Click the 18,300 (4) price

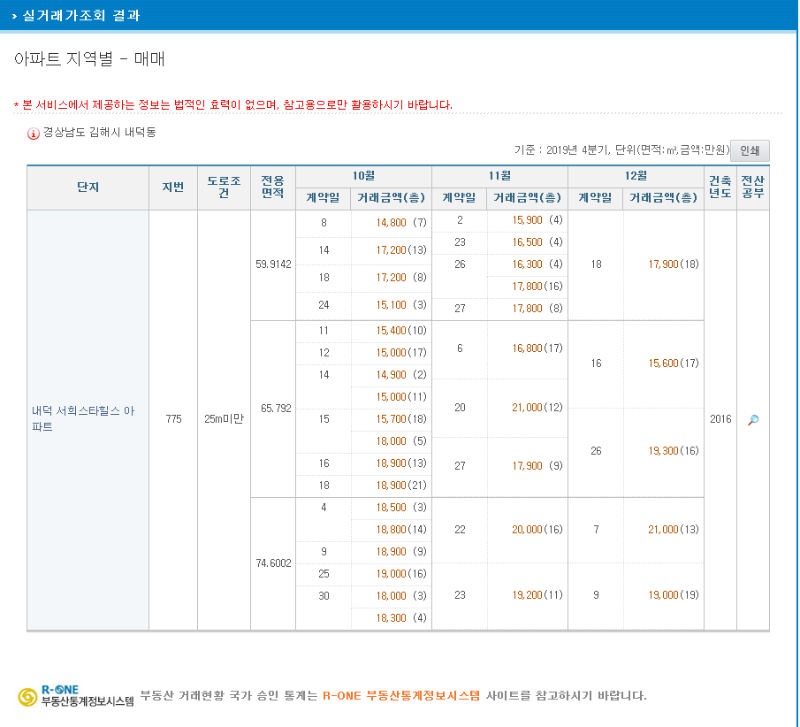coord(401,618)
